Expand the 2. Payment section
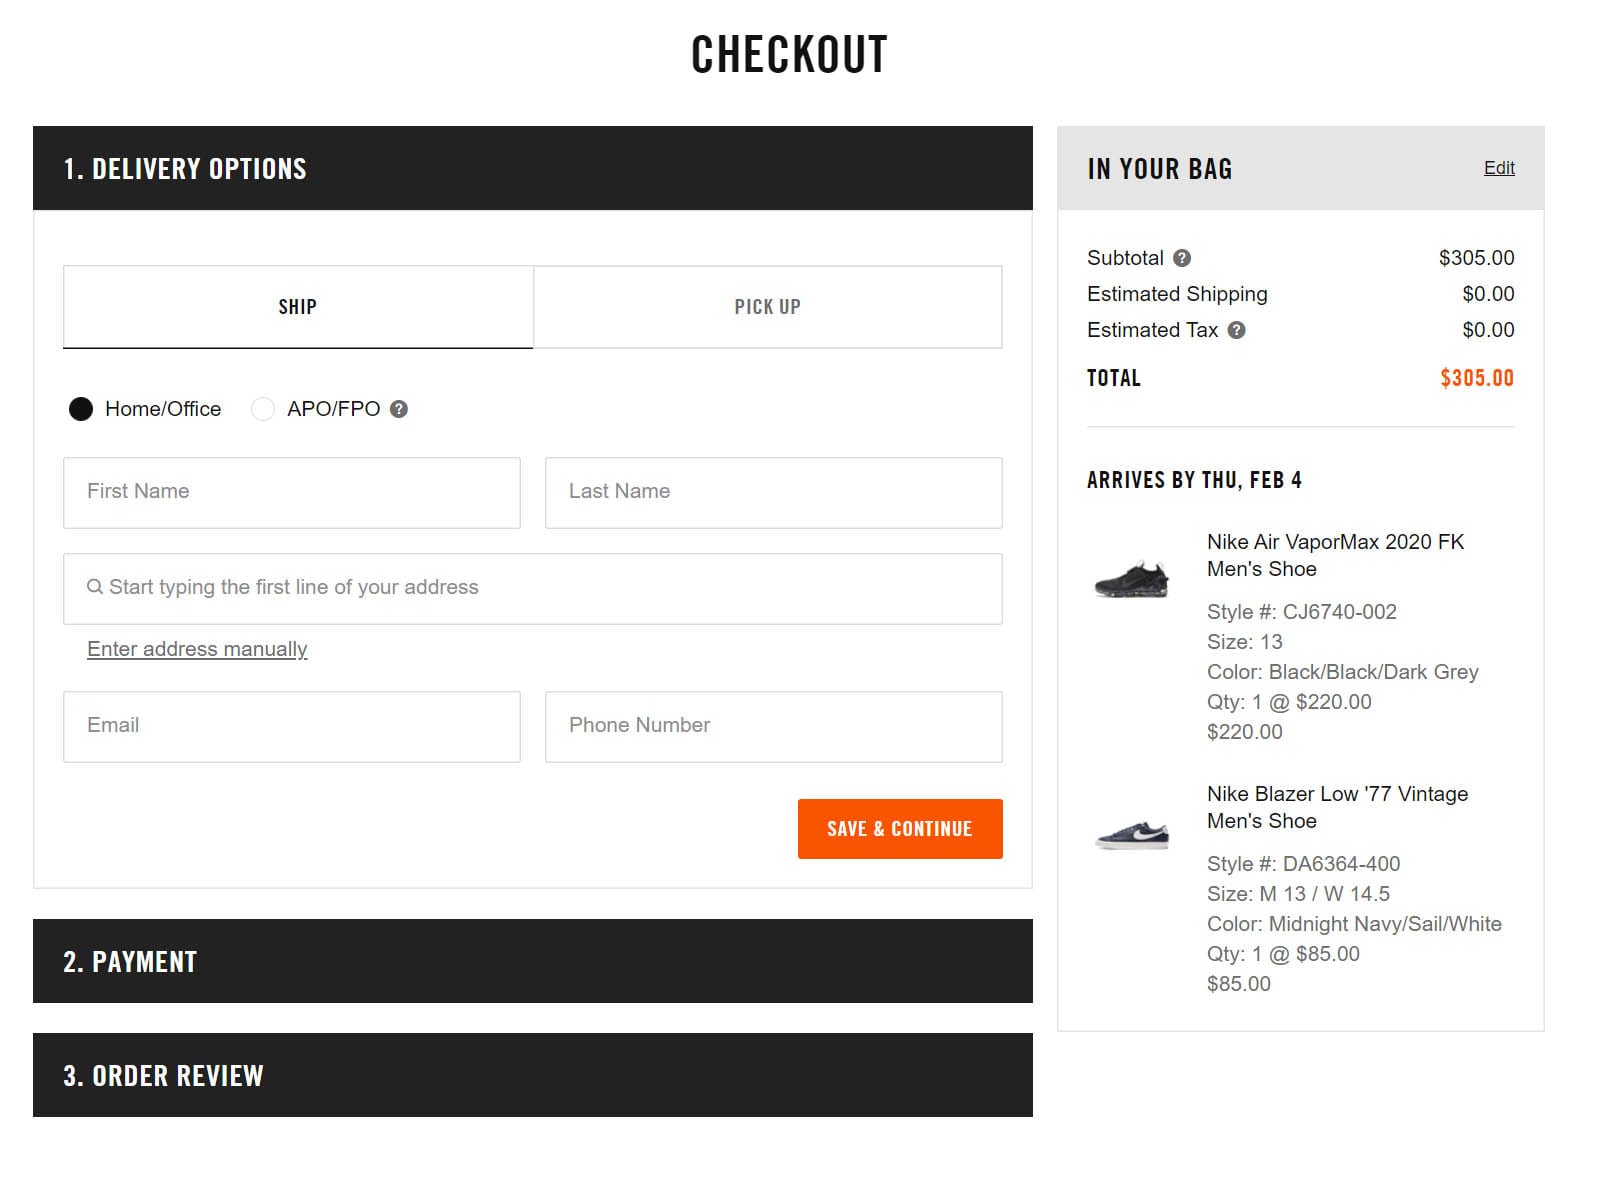This screenshot has height=1202, width=1600. [x=533, y=961]
